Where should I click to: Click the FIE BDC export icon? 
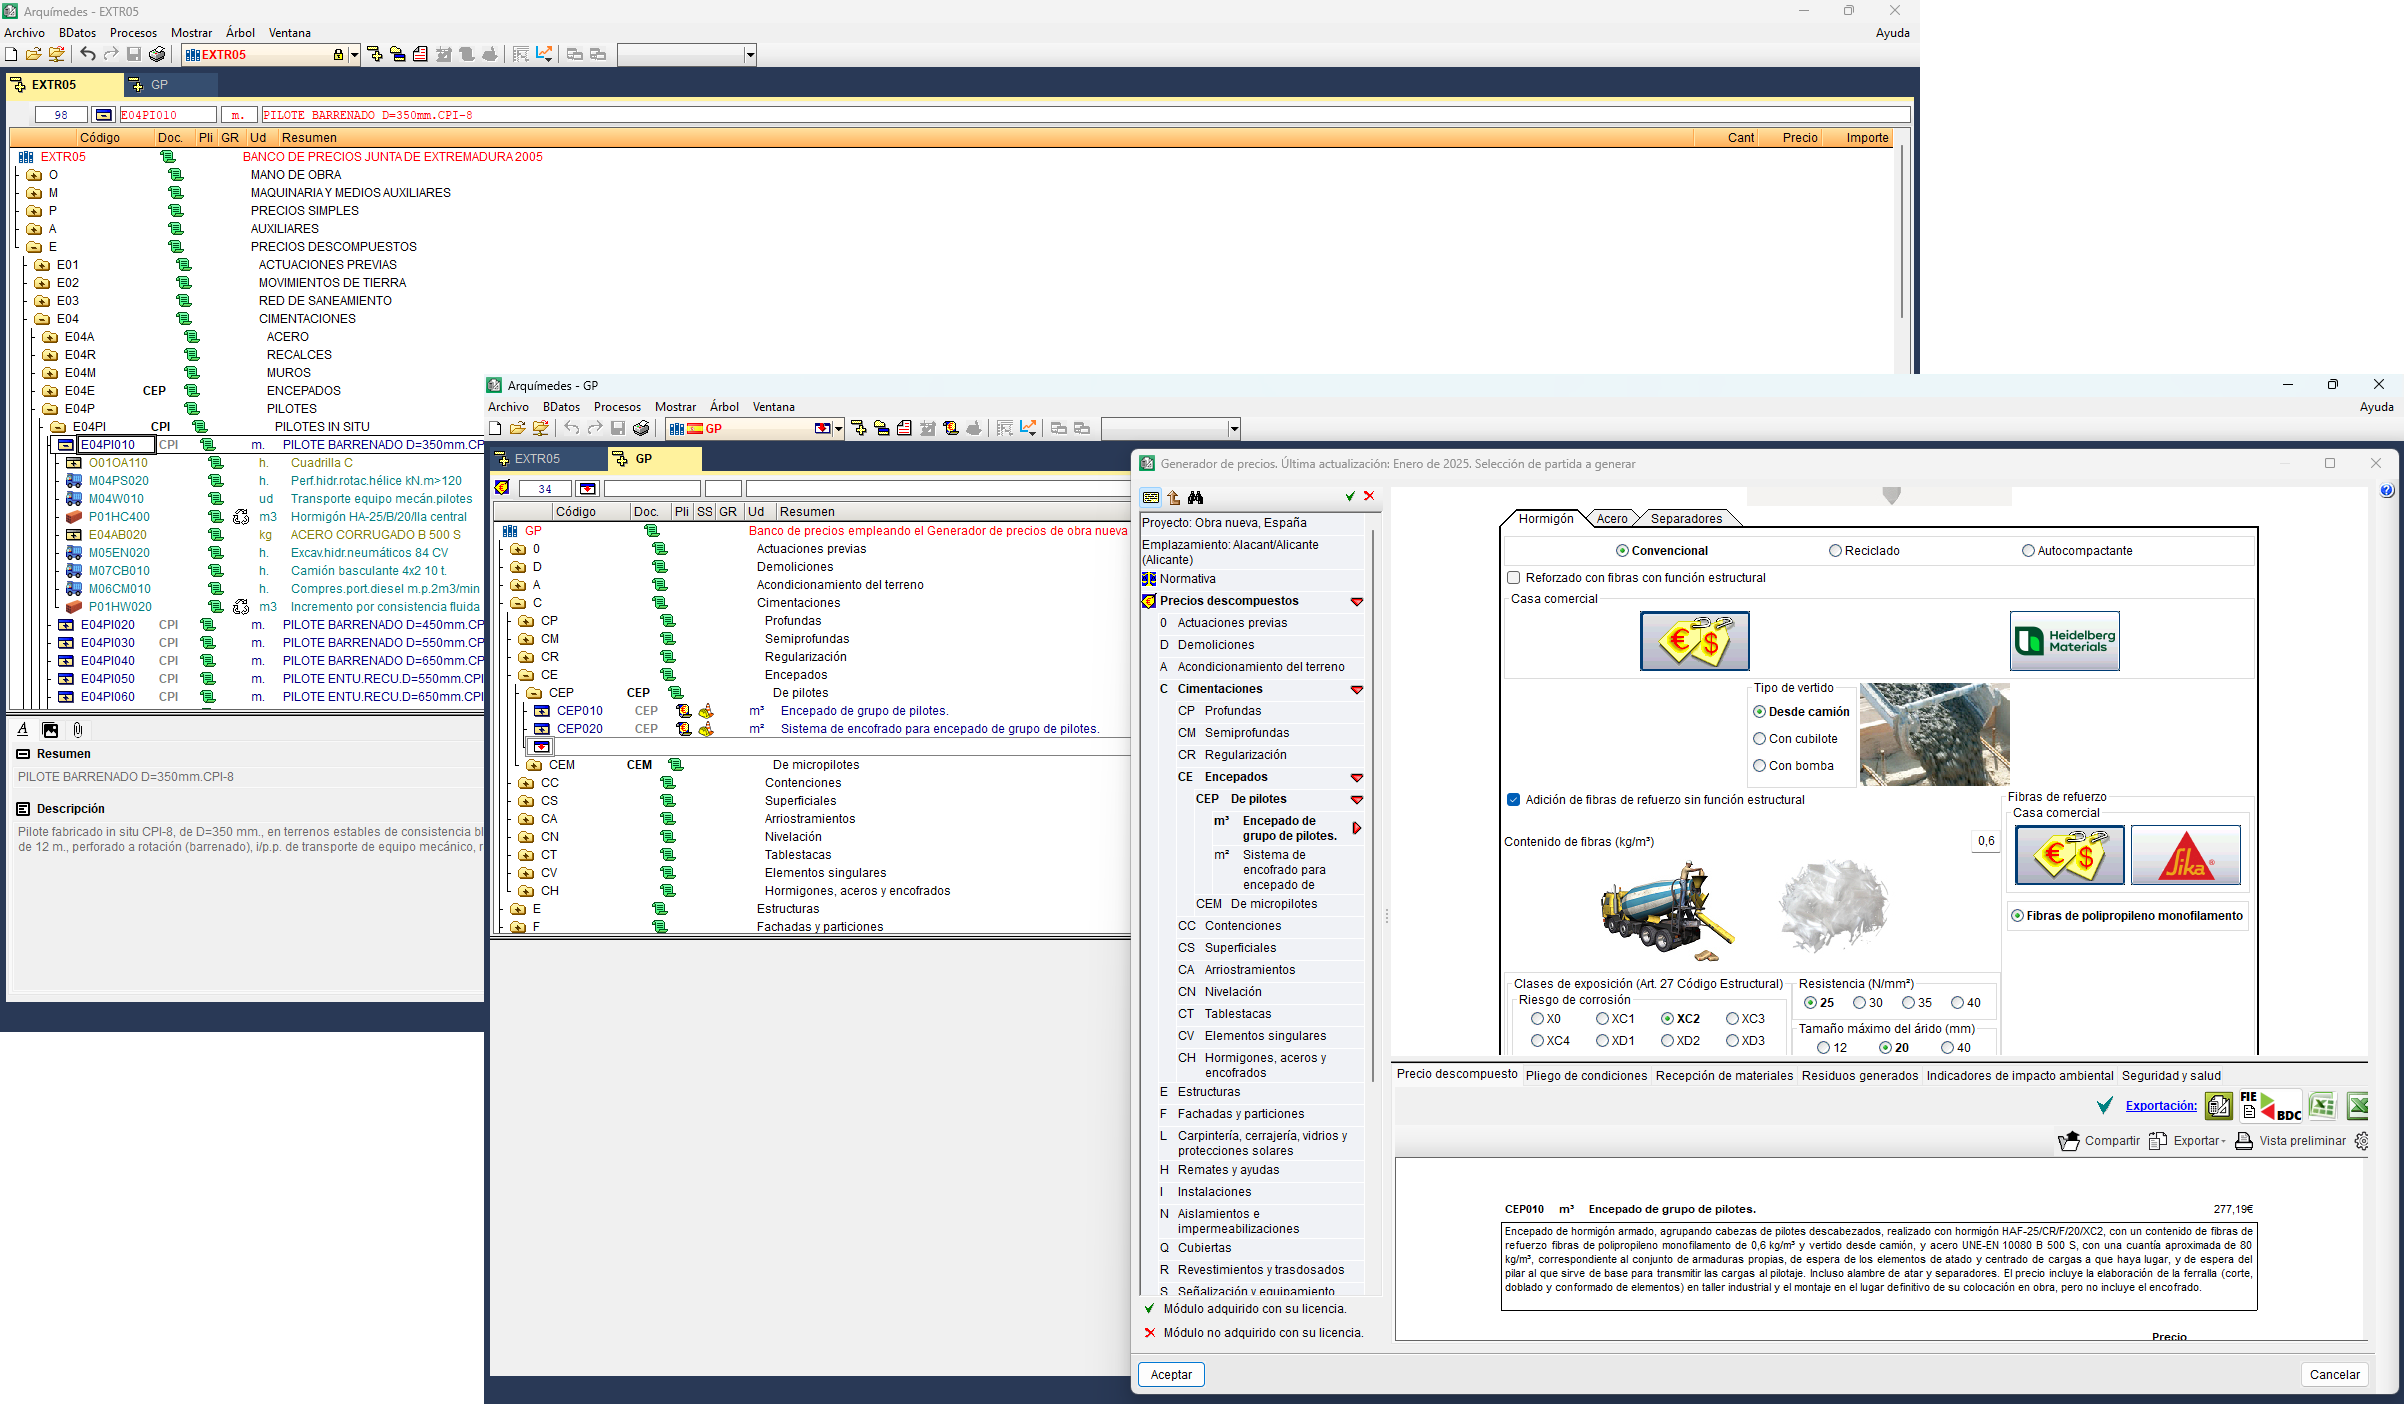click(x=2270, y=1105)
